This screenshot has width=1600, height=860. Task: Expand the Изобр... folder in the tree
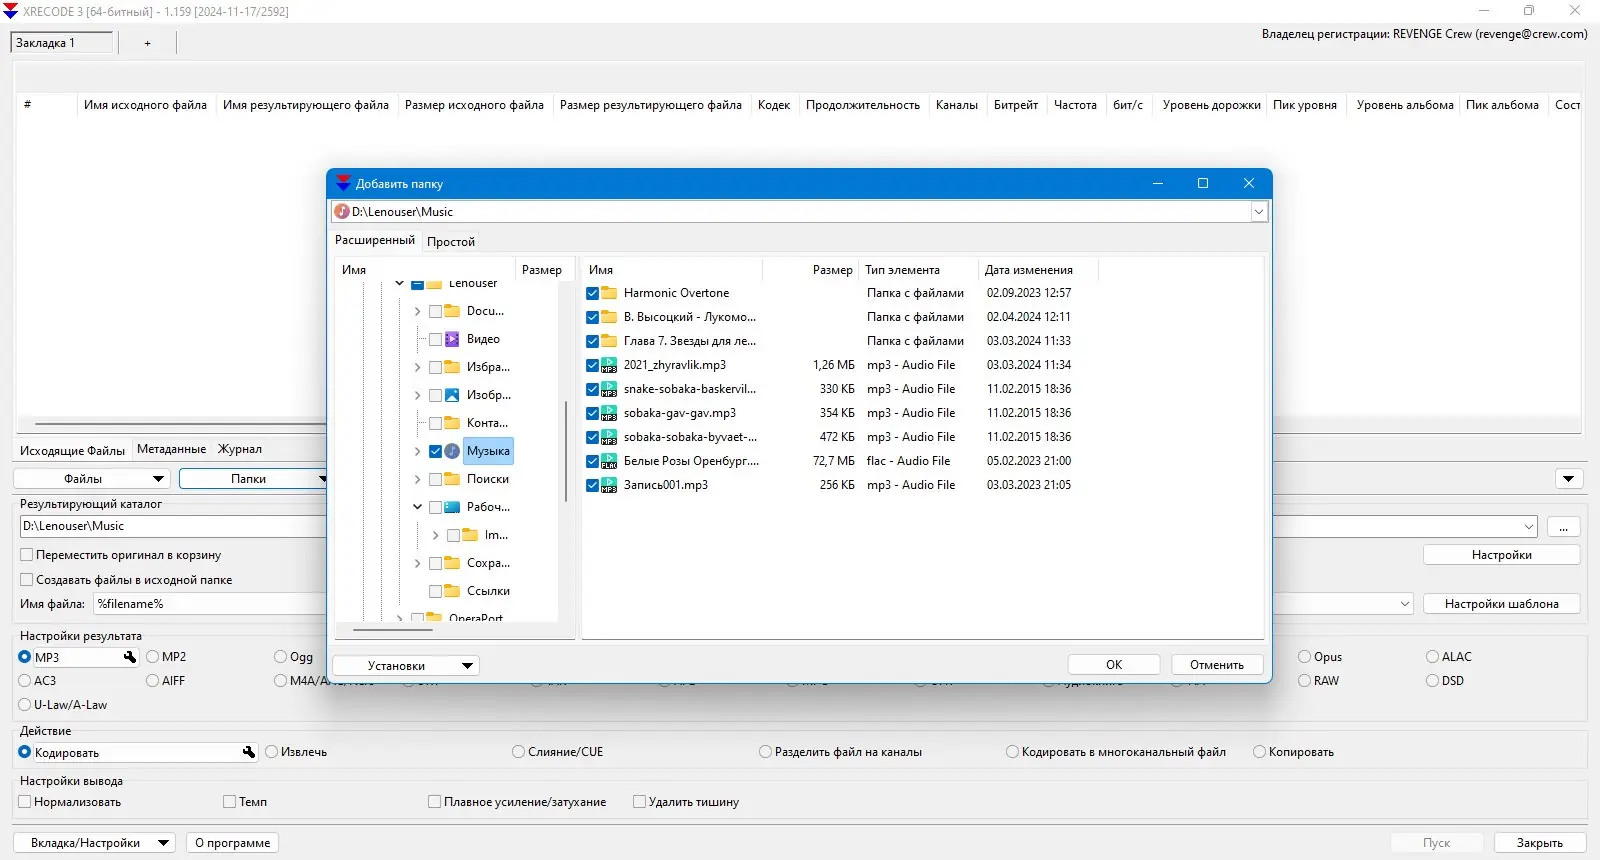click(x=417, y=395)
